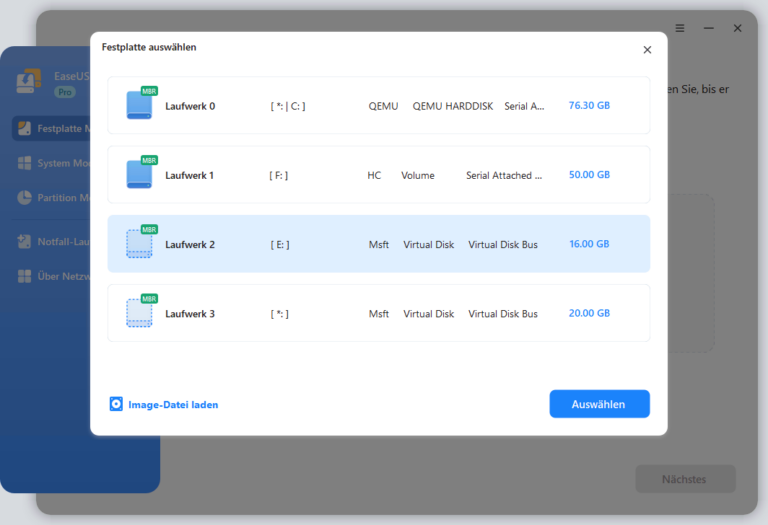768x525 pixels.
Task: Click the Festplatte sidebar icon
Action: point(24,128)
